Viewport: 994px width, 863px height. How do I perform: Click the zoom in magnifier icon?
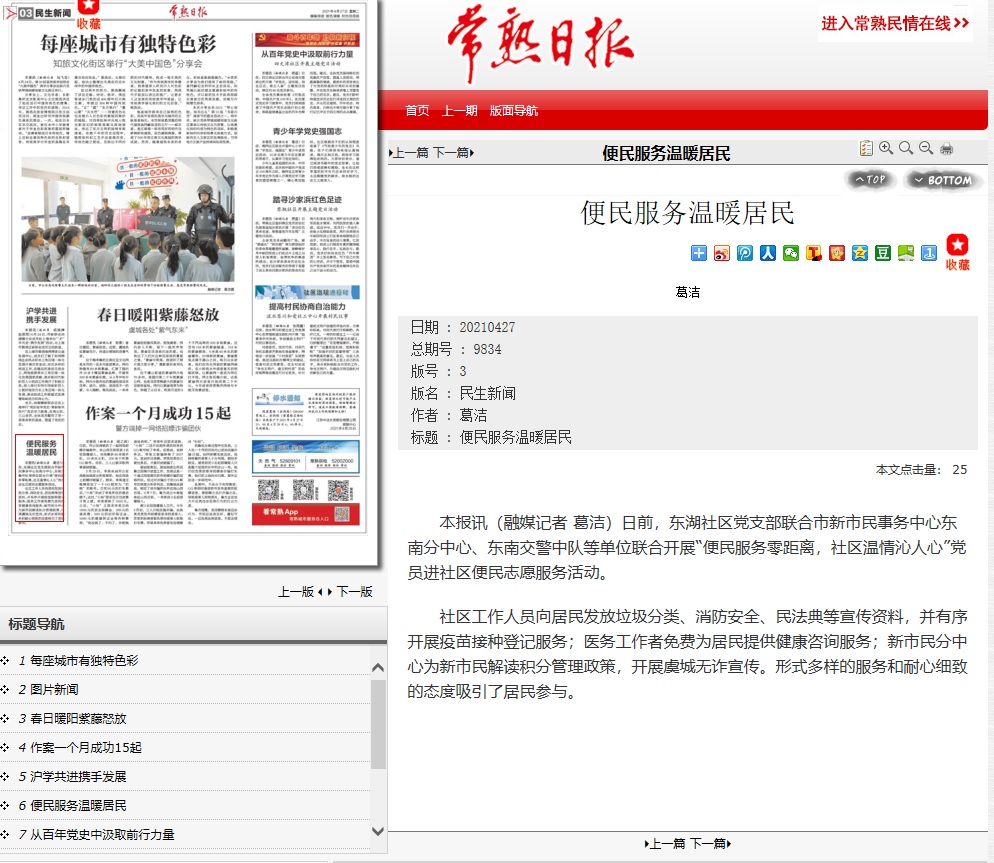point(886,149)
